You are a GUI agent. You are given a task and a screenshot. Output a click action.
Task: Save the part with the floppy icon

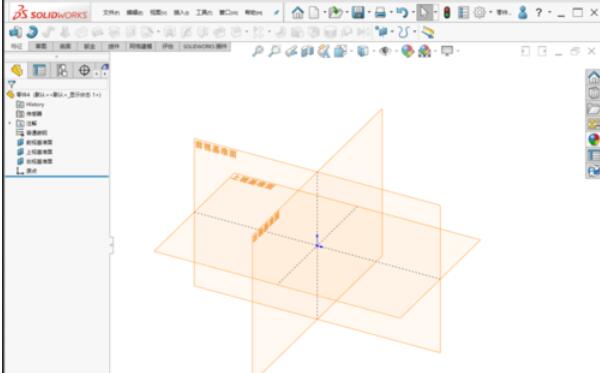[358, 13]
